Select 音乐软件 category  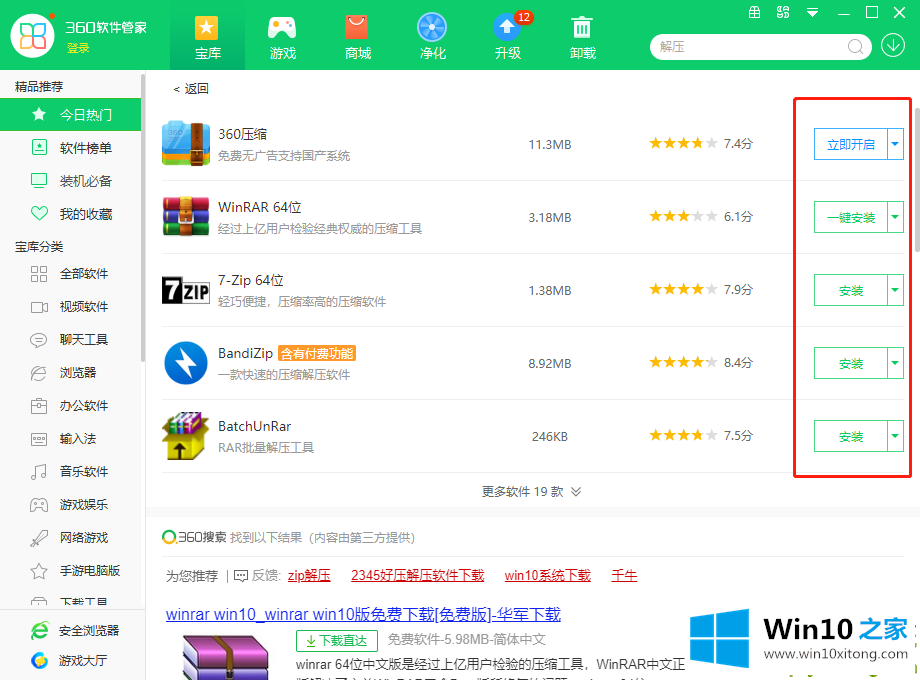70,471
